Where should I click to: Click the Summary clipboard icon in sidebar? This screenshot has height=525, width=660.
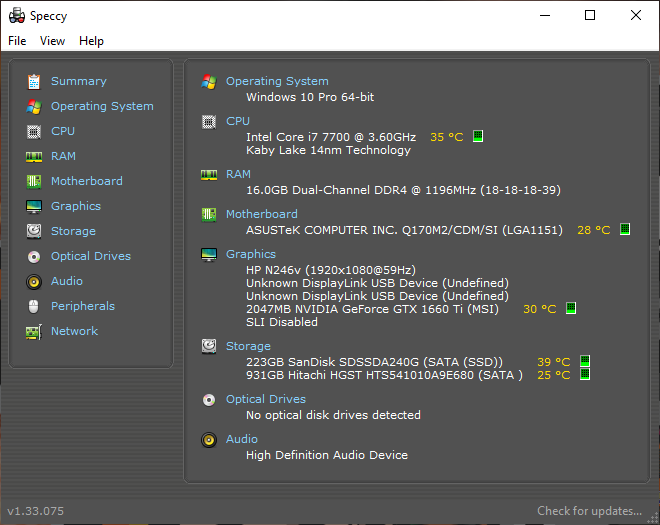(34, 82)
